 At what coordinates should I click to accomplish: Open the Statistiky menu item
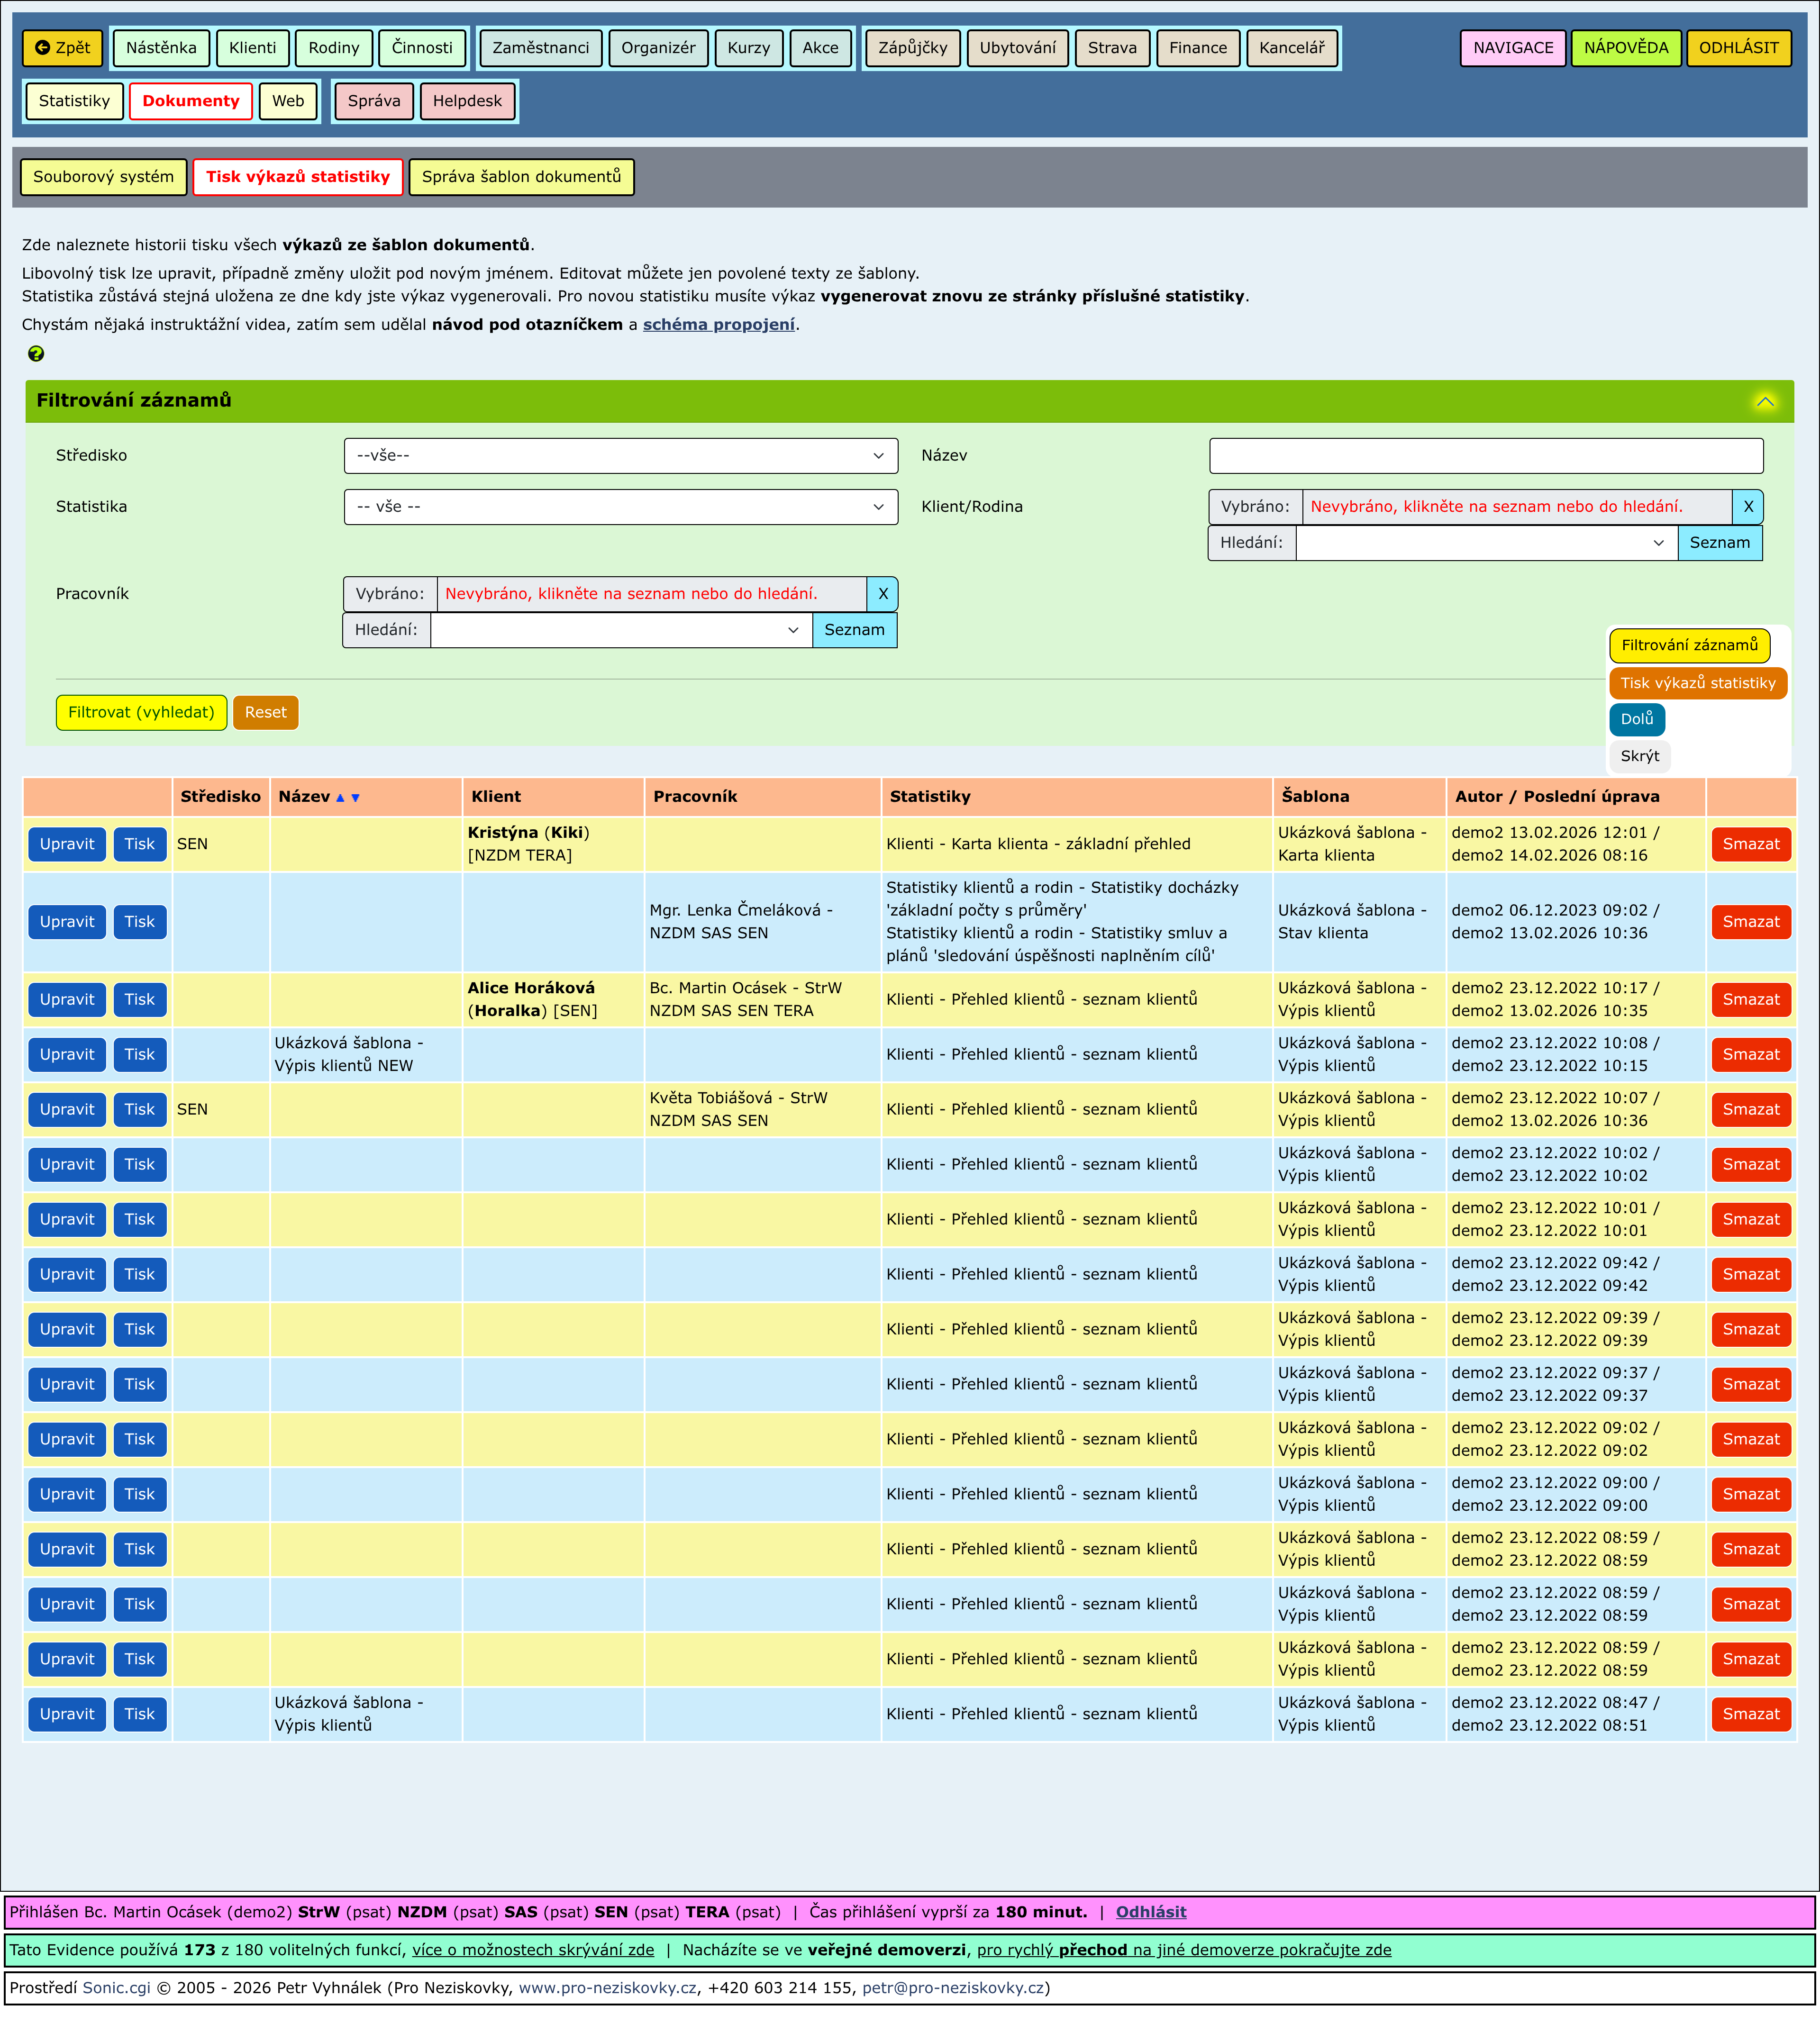[x=74, y=101]
